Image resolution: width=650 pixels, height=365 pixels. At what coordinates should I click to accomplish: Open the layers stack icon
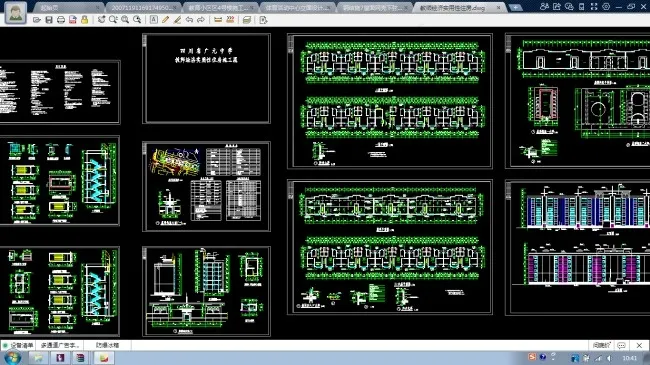click(x=247, y=20)
